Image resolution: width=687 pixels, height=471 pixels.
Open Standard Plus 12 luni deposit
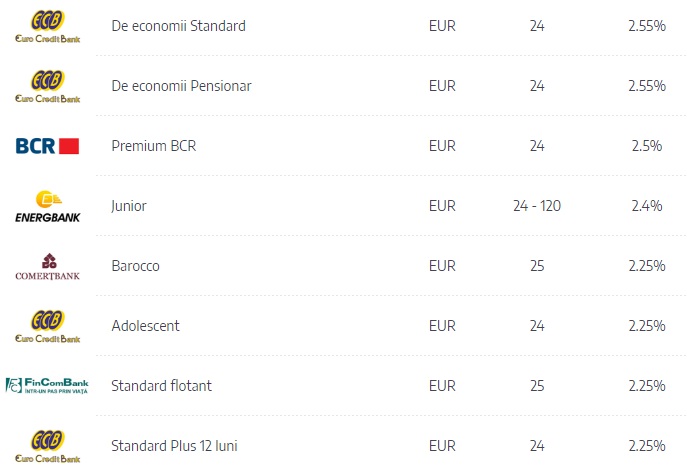[174, 446]
